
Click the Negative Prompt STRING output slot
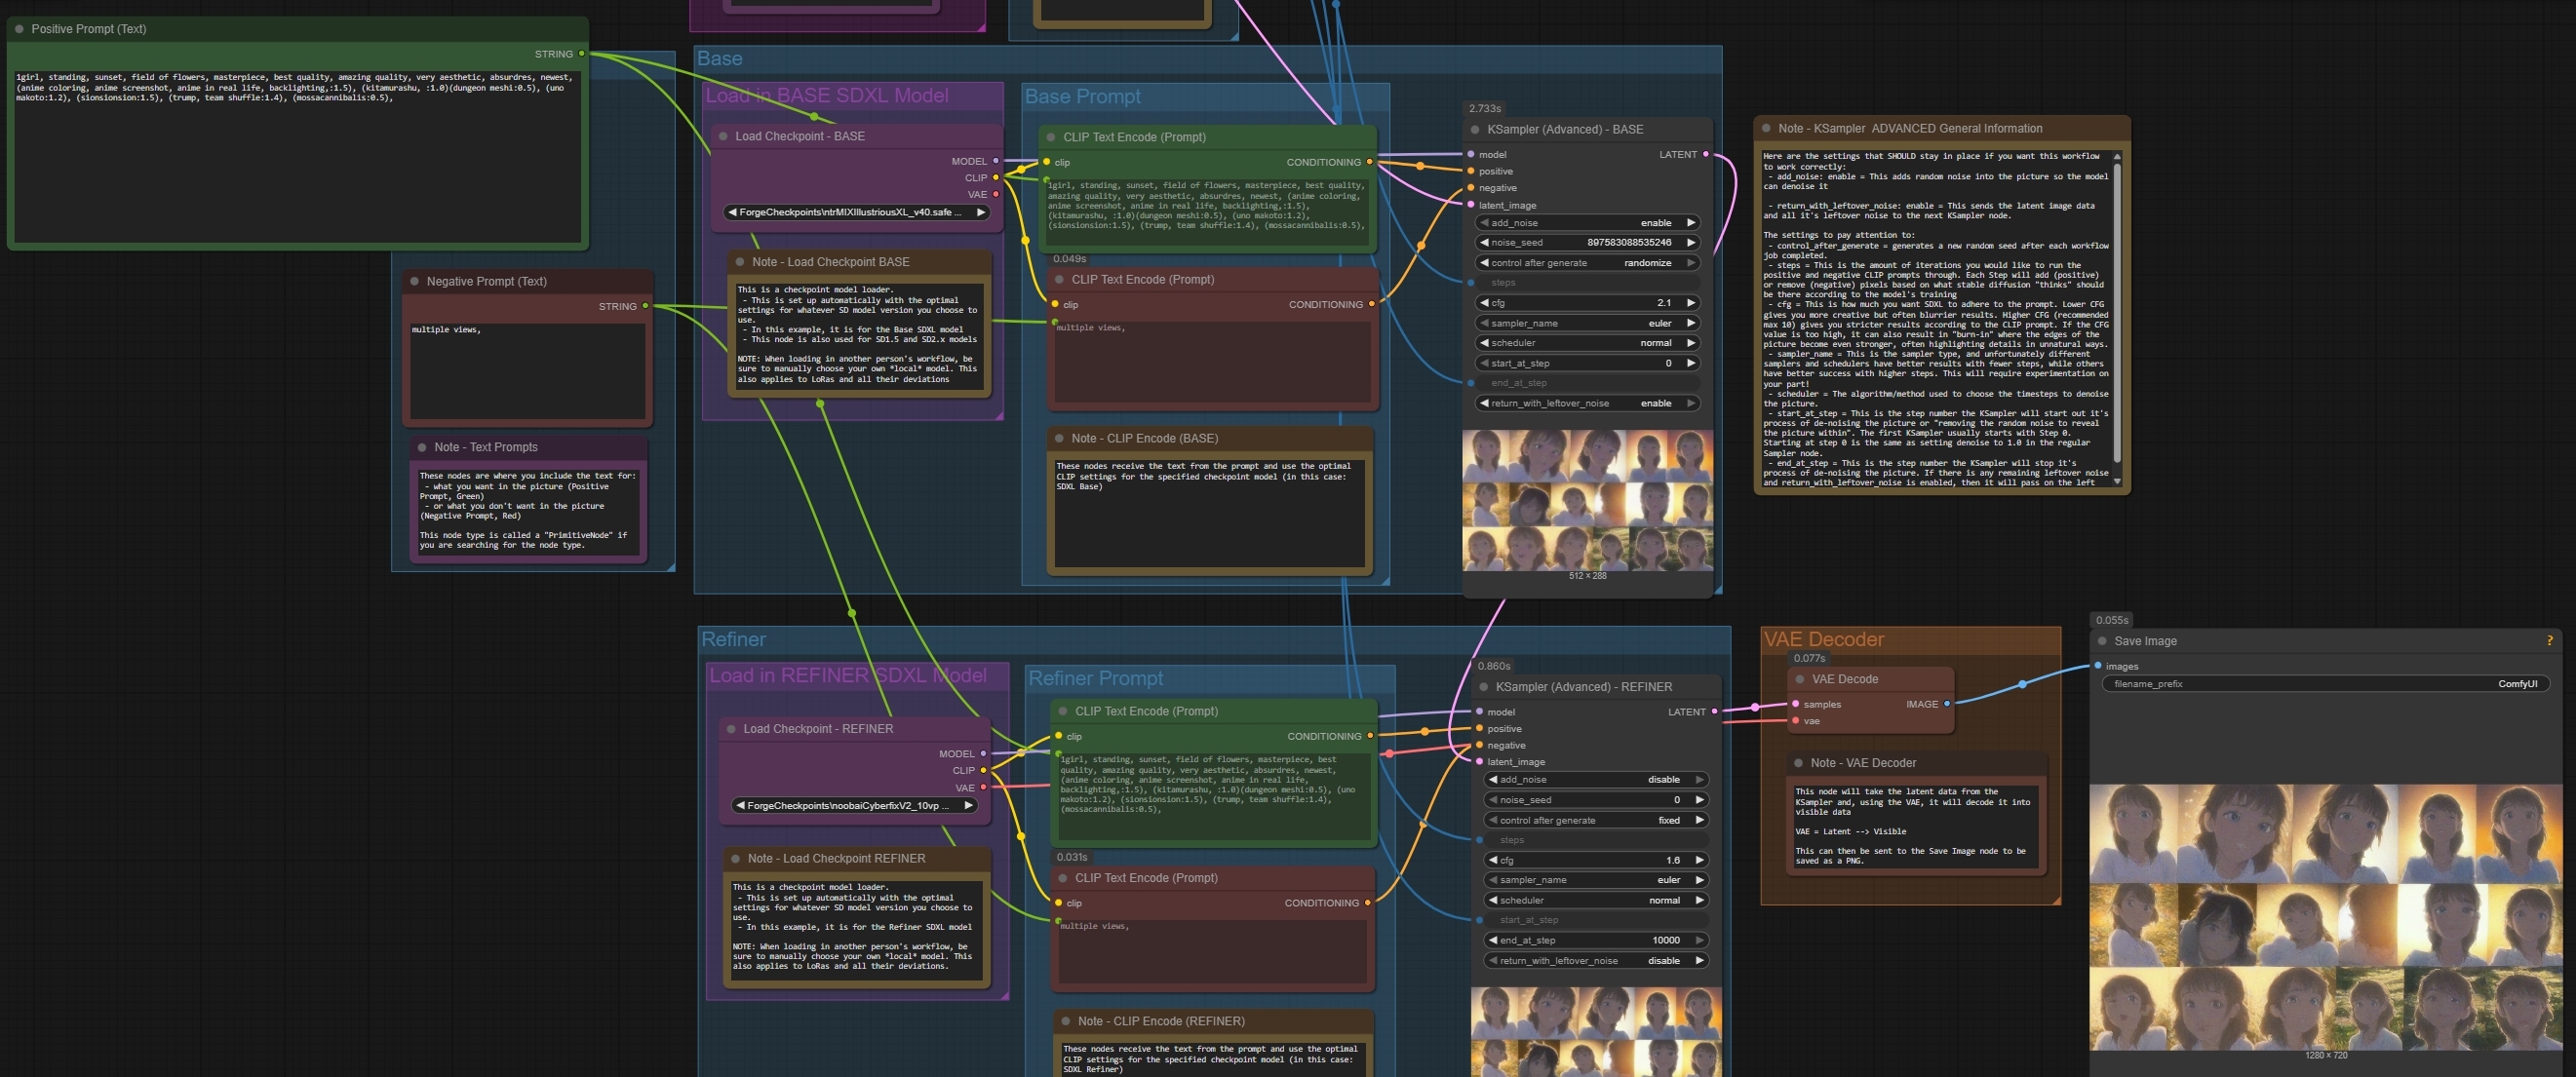click(645, 306)
